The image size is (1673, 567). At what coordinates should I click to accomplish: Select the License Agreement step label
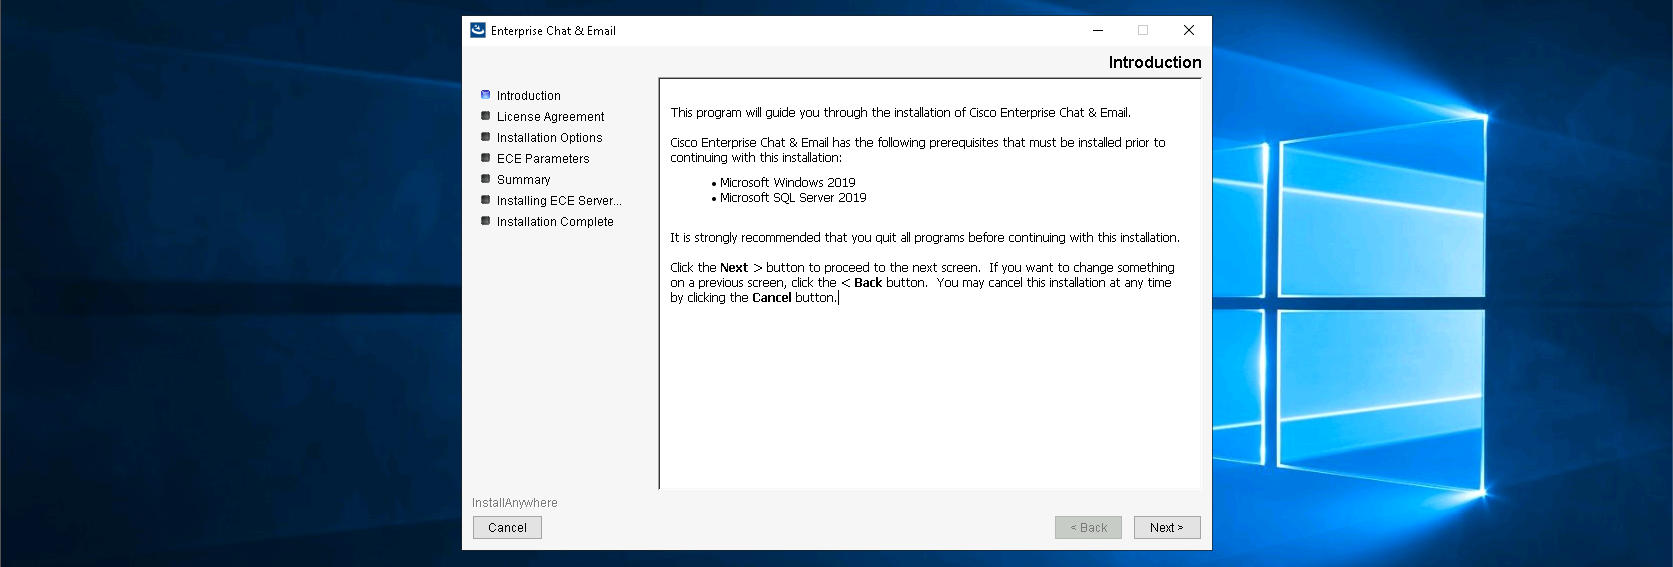point(550,117)
